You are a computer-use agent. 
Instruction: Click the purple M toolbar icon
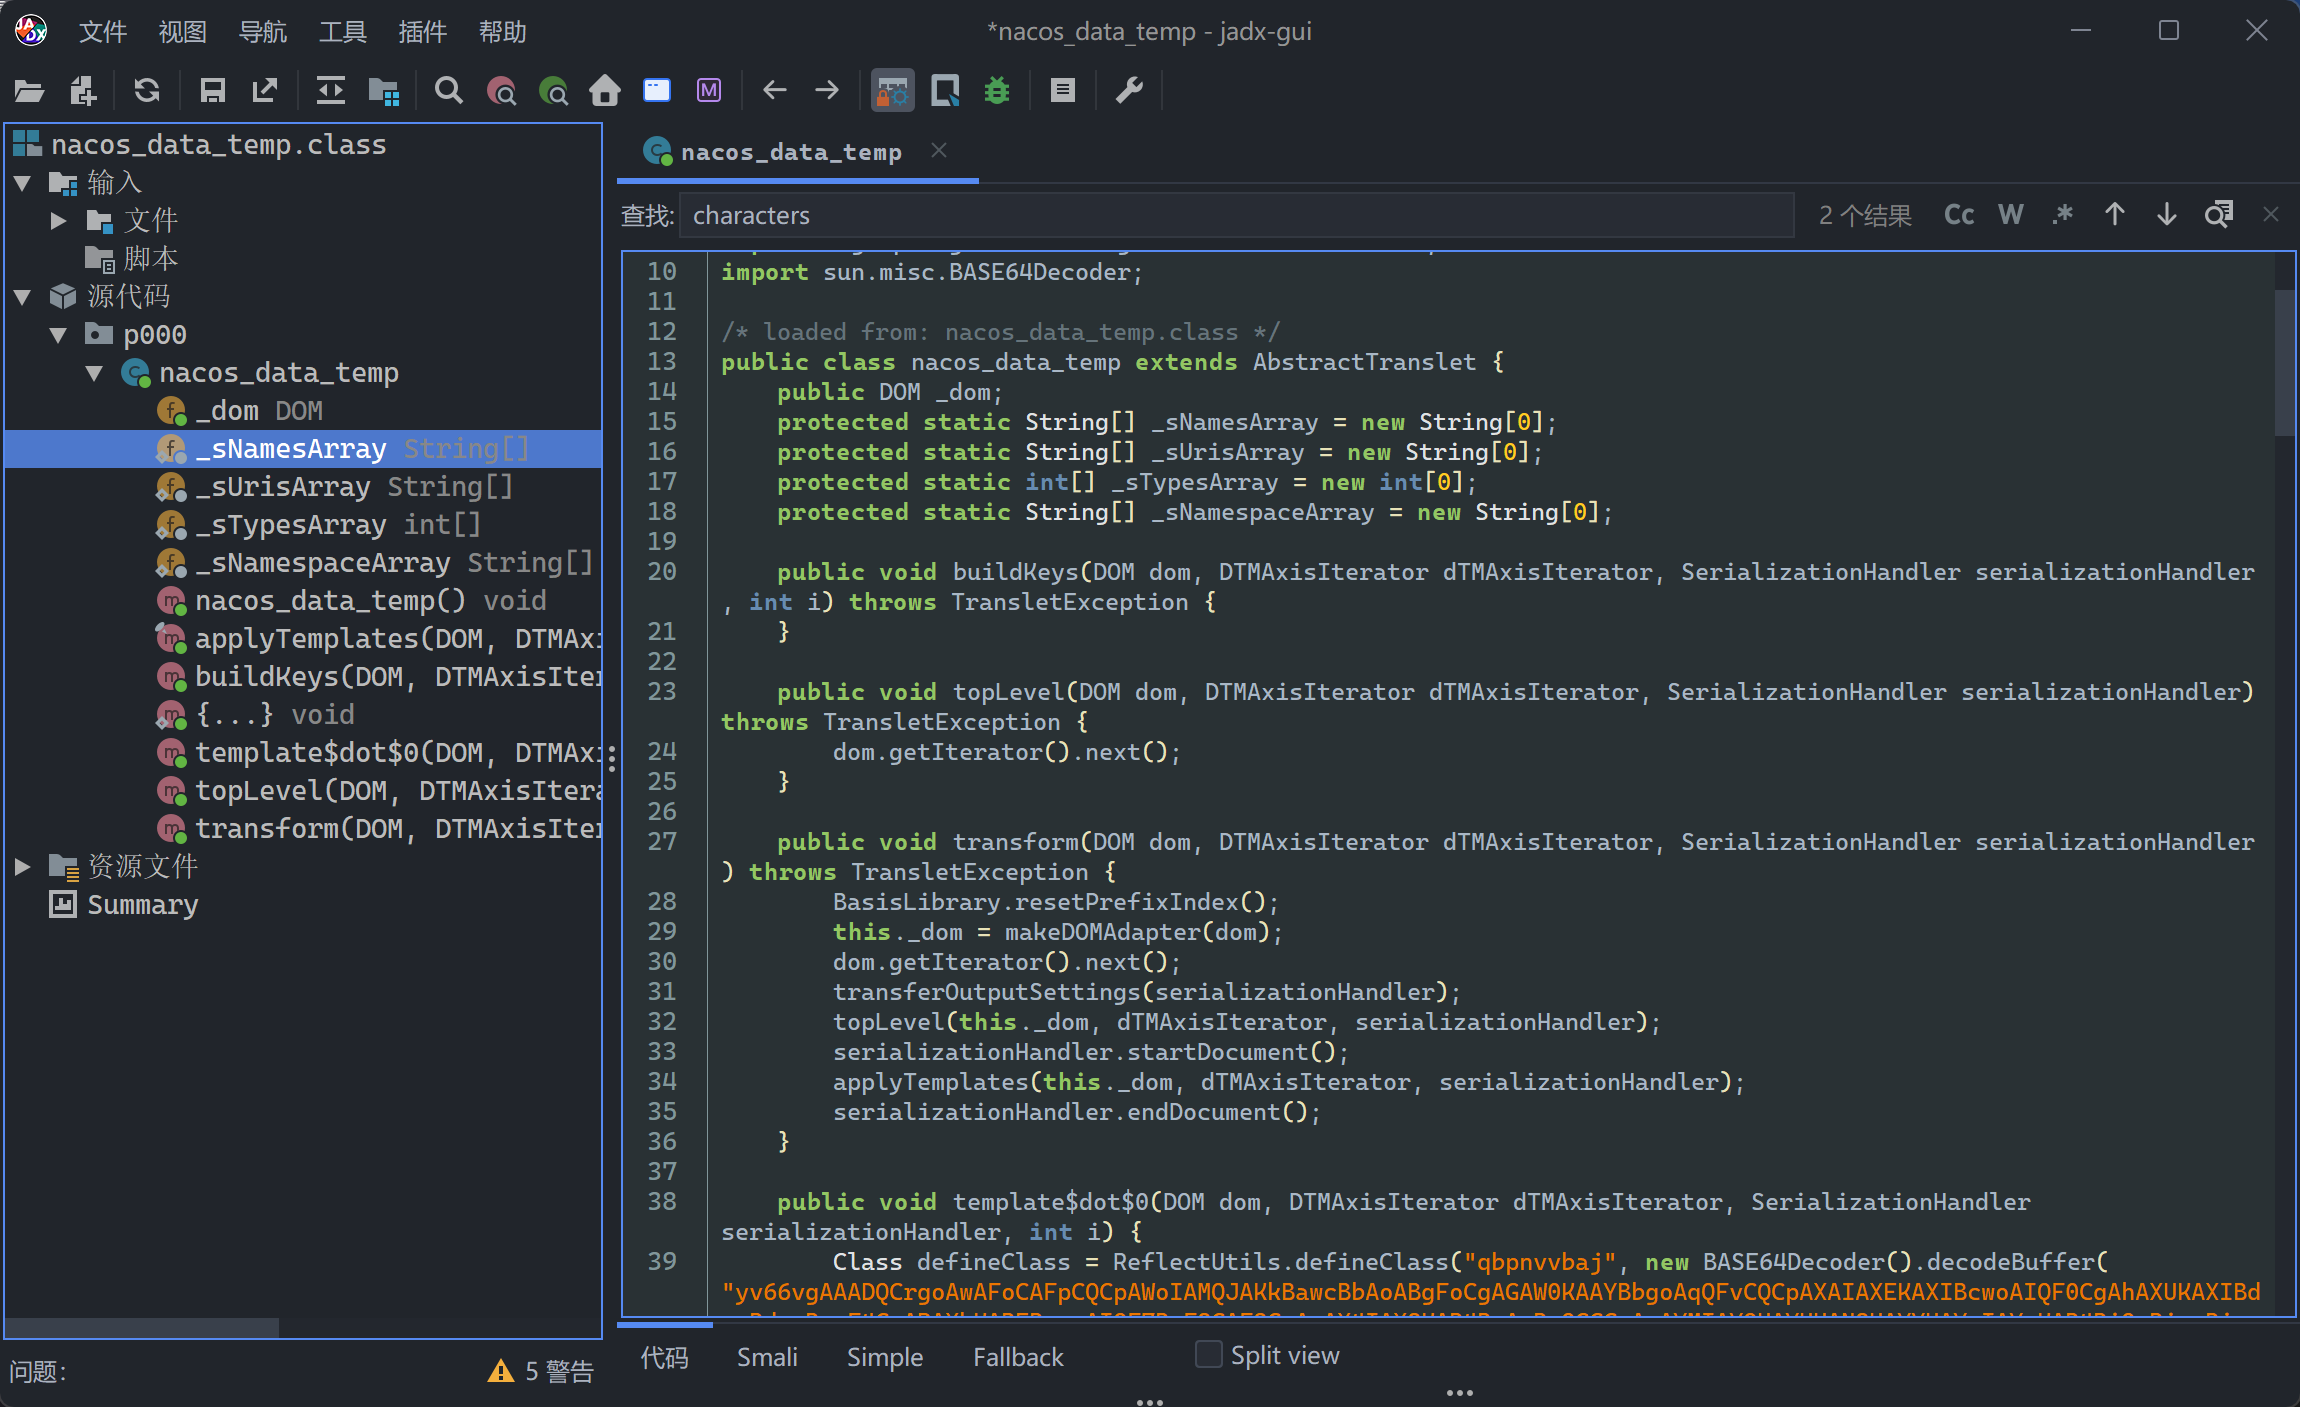tap(709, 91)
